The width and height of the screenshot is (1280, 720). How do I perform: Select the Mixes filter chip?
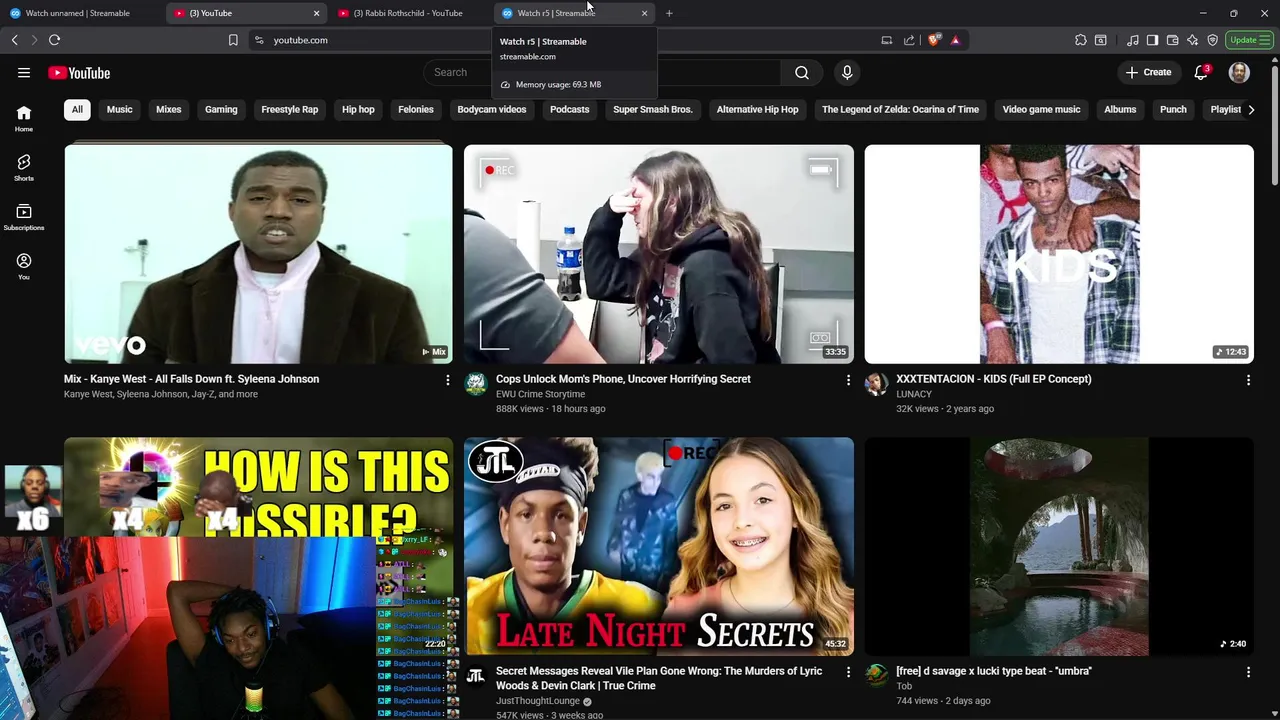coord(168,109)
